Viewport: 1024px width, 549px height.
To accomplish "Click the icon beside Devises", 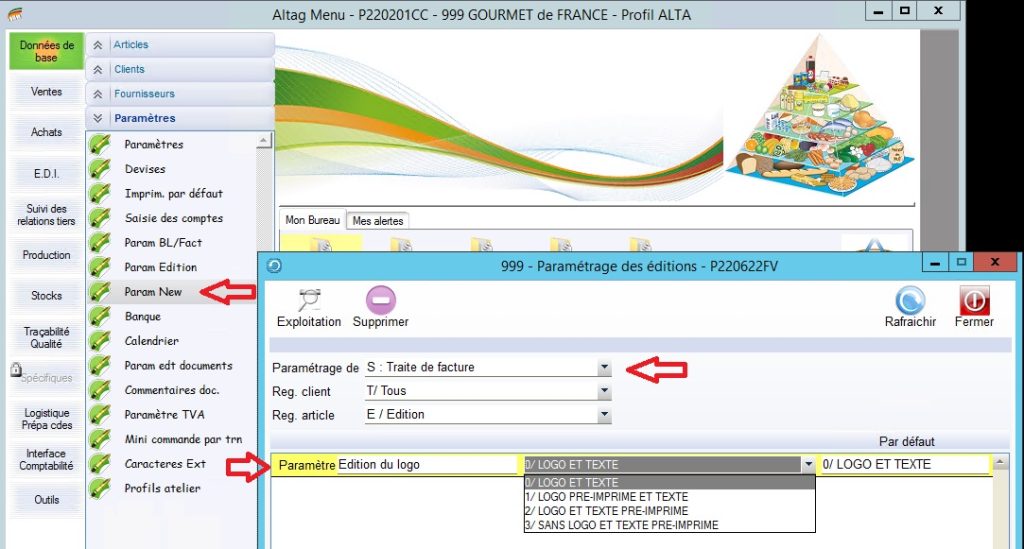I will 100,169.
